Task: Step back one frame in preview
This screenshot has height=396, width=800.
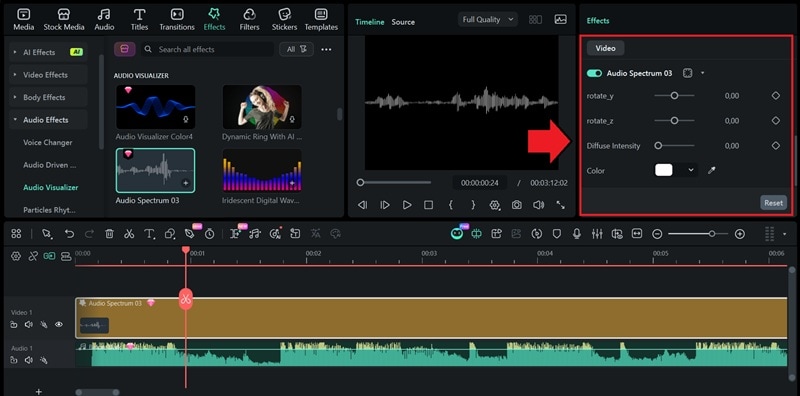Action: coord(362,205)
